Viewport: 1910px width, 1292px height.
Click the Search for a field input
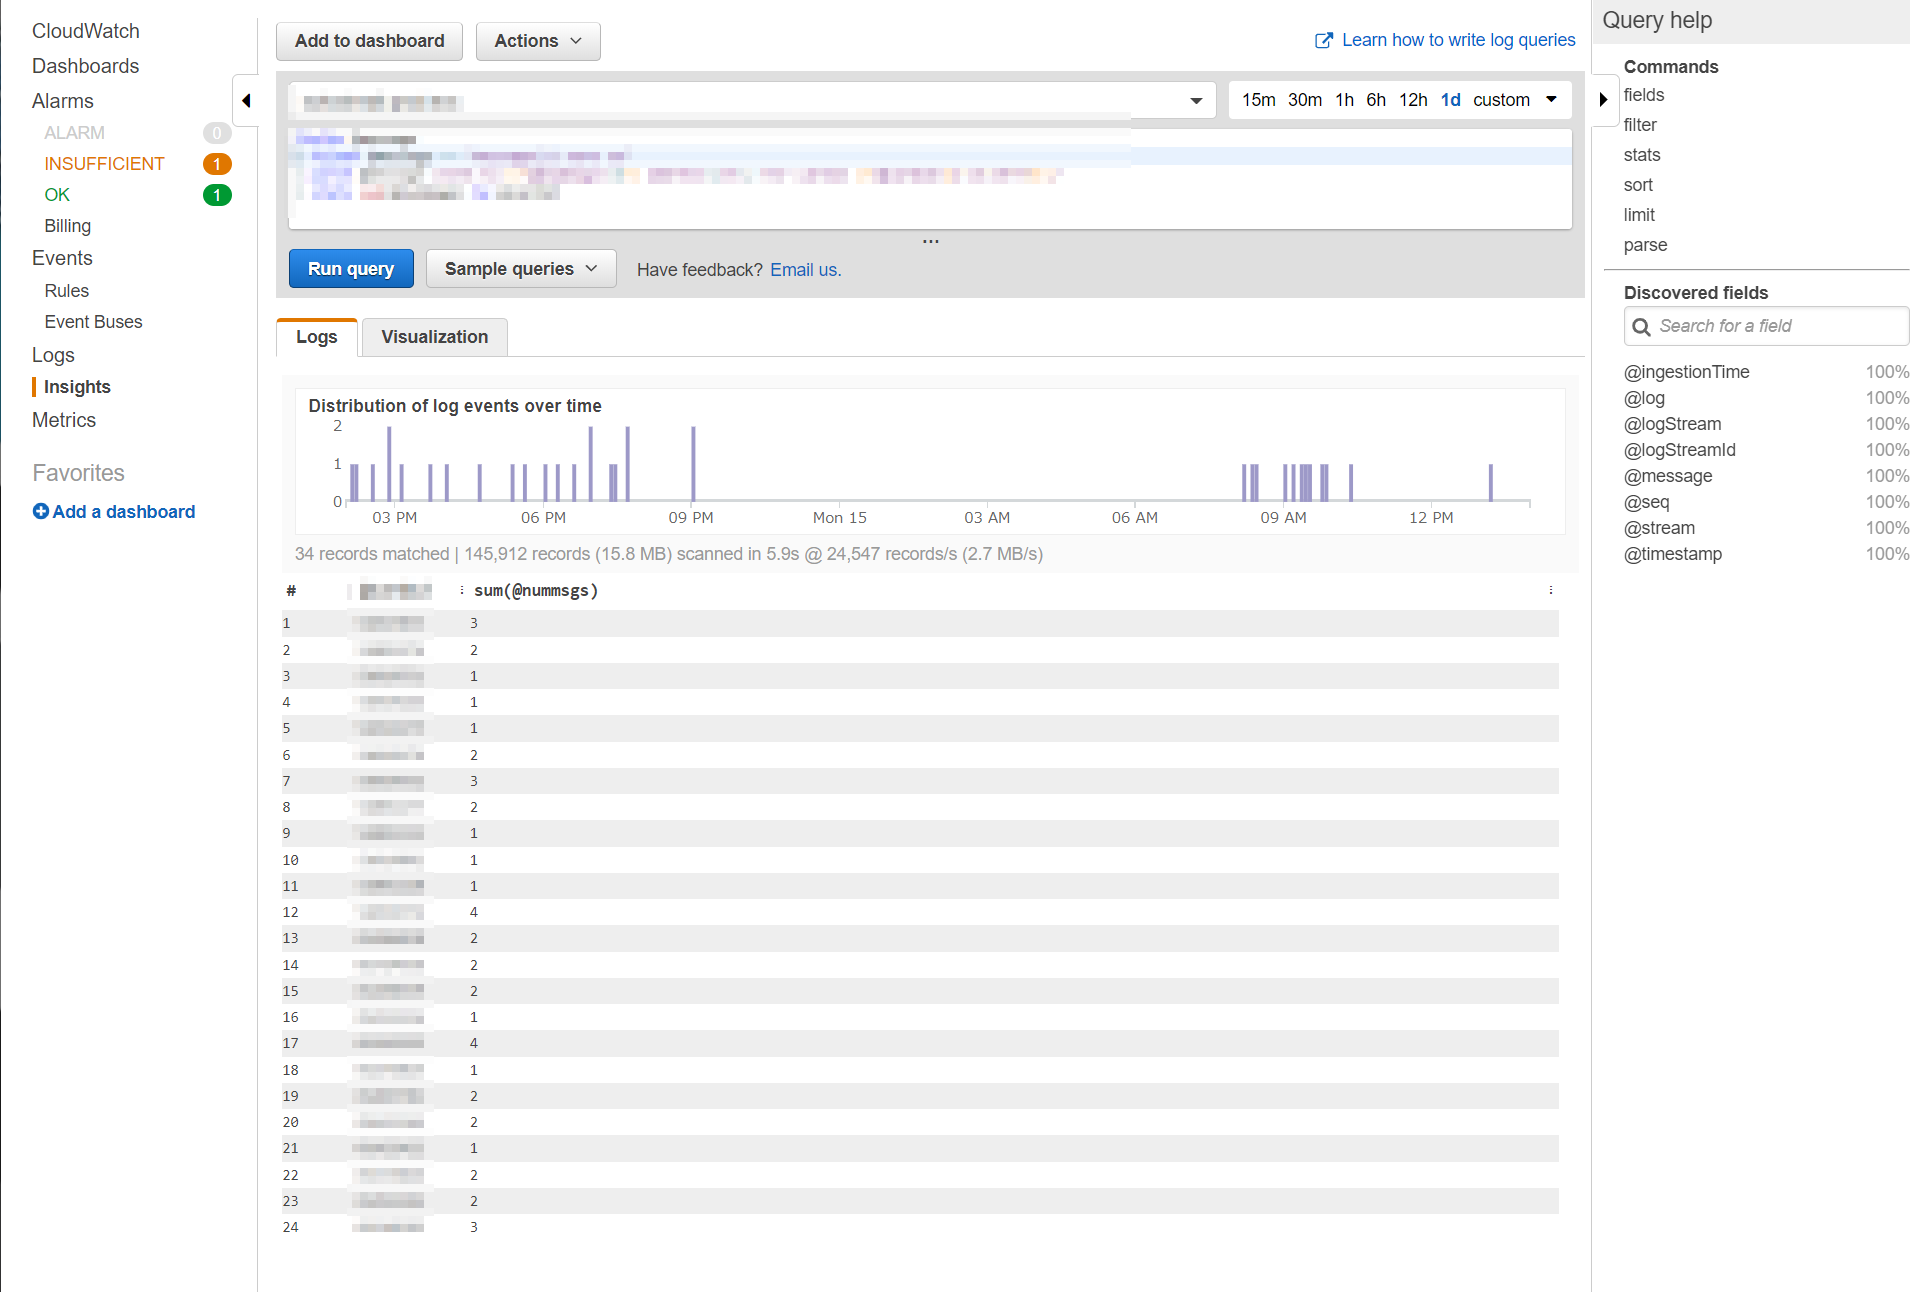1767,326
